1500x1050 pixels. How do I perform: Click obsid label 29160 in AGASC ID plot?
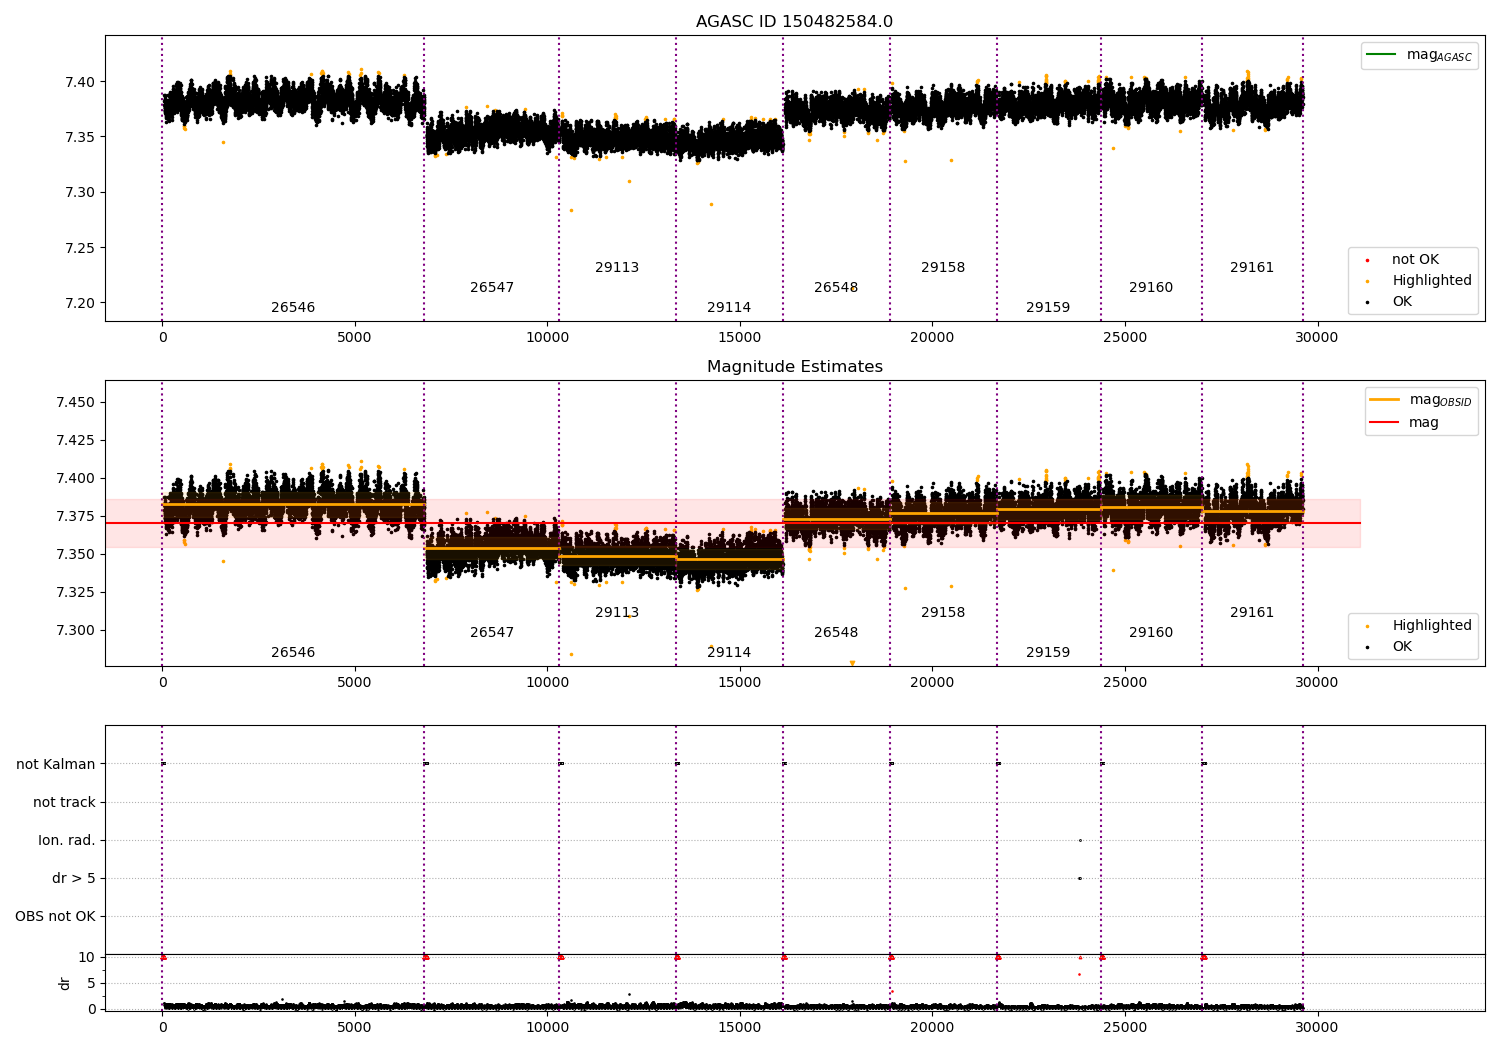coord(1151,288)
